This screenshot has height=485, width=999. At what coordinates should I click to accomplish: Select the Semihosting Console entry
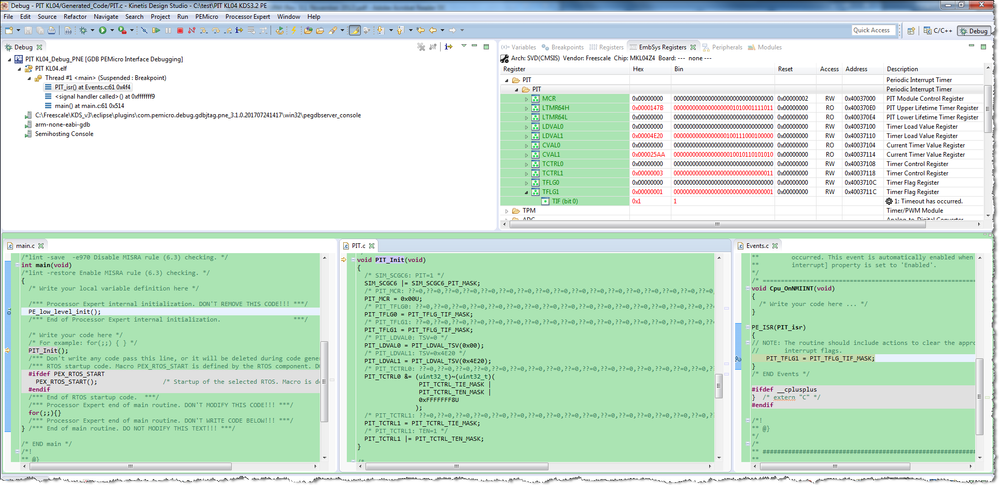64,133
